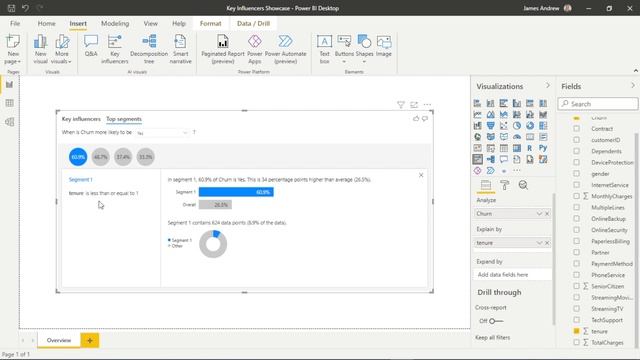640x360 pixels.
Task: Expand the Churn field well options
Action: pyautogui.click(x=539, y=213)
